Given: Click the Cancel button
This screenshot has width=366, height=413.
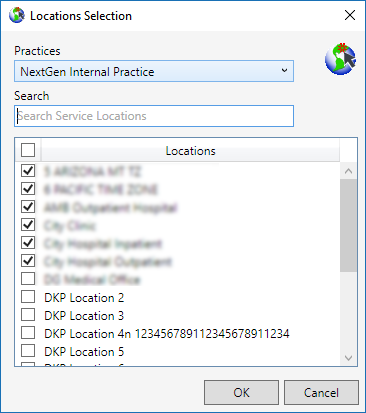Looking at the screenshot, I should pos(321,392).
